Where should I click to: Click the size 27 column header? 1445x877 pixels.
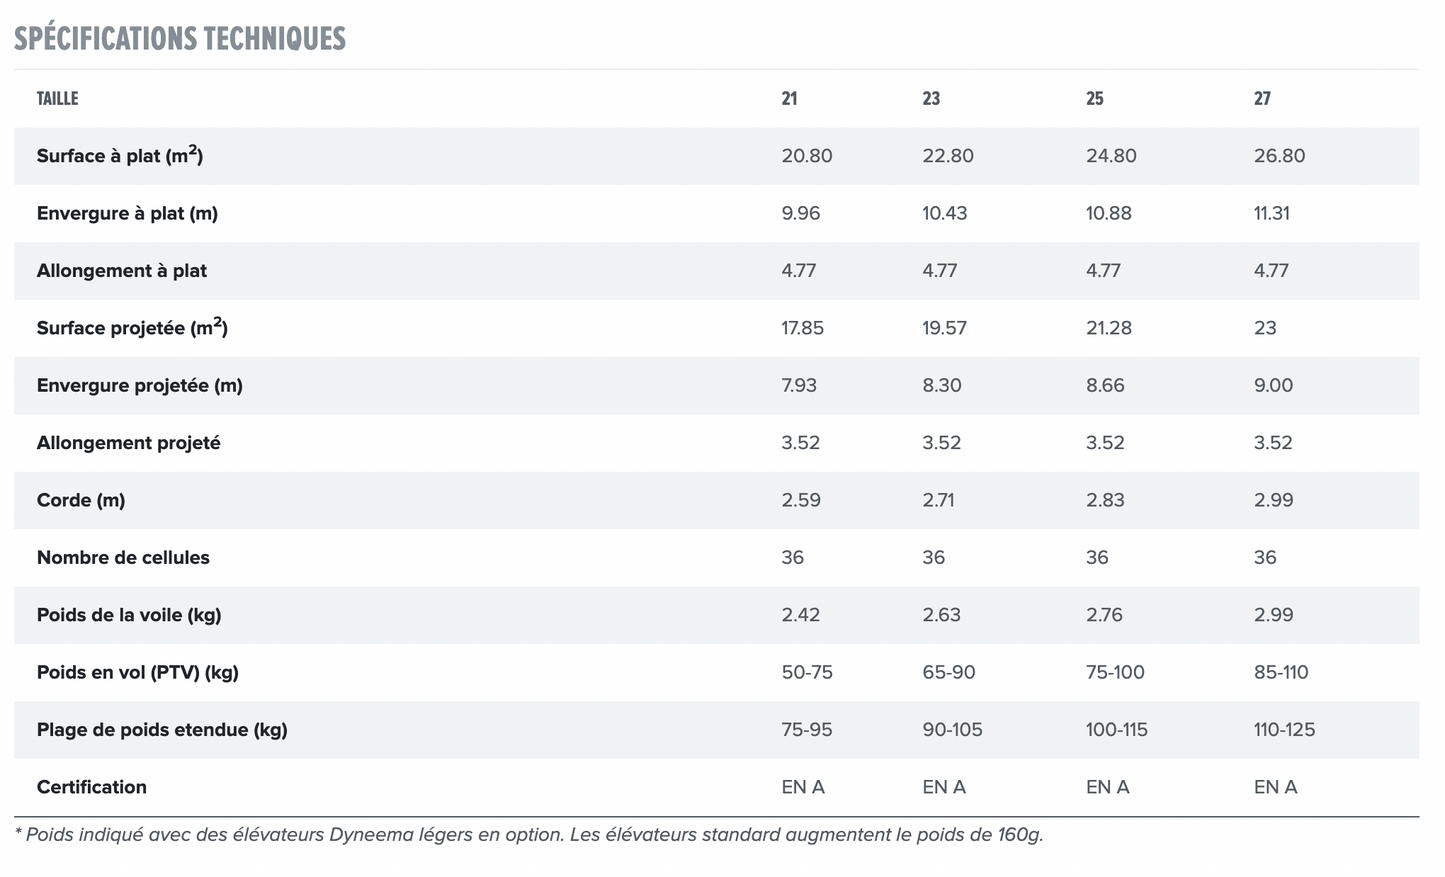click(1262, 98)
